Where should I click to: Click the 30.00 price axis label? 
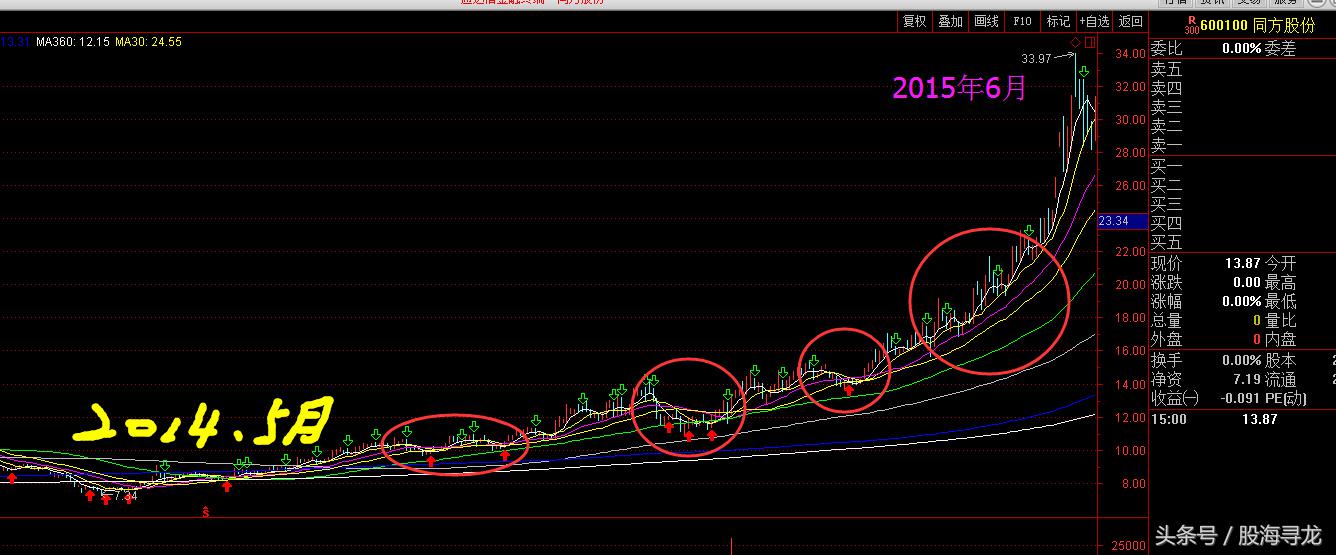pyautogui.click(x=1130, y=120)
